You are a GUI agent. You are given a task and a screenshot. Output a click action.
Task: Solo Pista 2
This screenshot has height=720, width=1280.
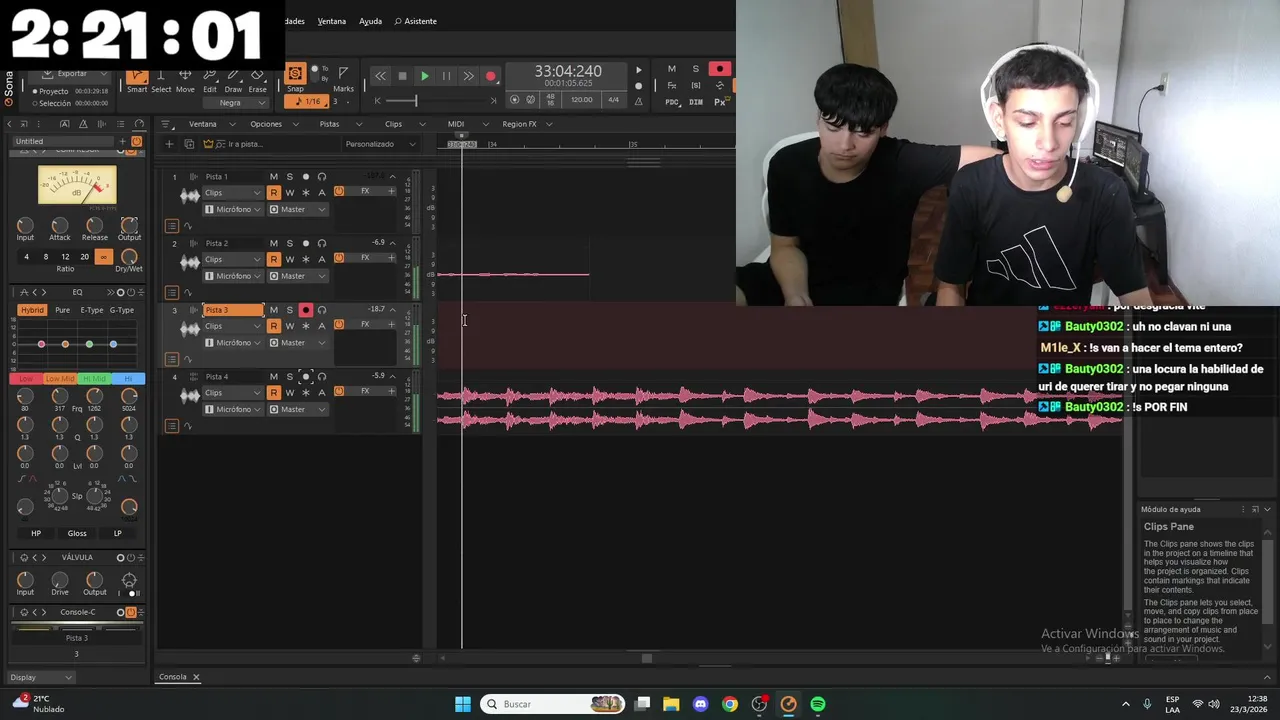click(x=289, y=243)
